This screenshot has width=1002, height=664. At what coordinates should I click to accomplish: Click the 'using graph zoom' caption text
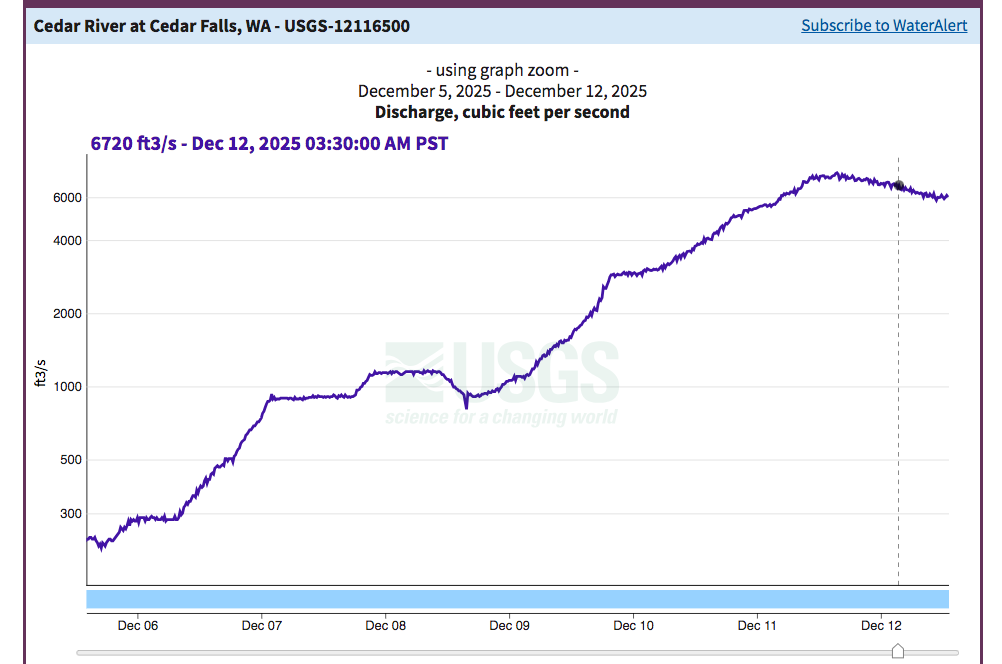pos(502,70)
